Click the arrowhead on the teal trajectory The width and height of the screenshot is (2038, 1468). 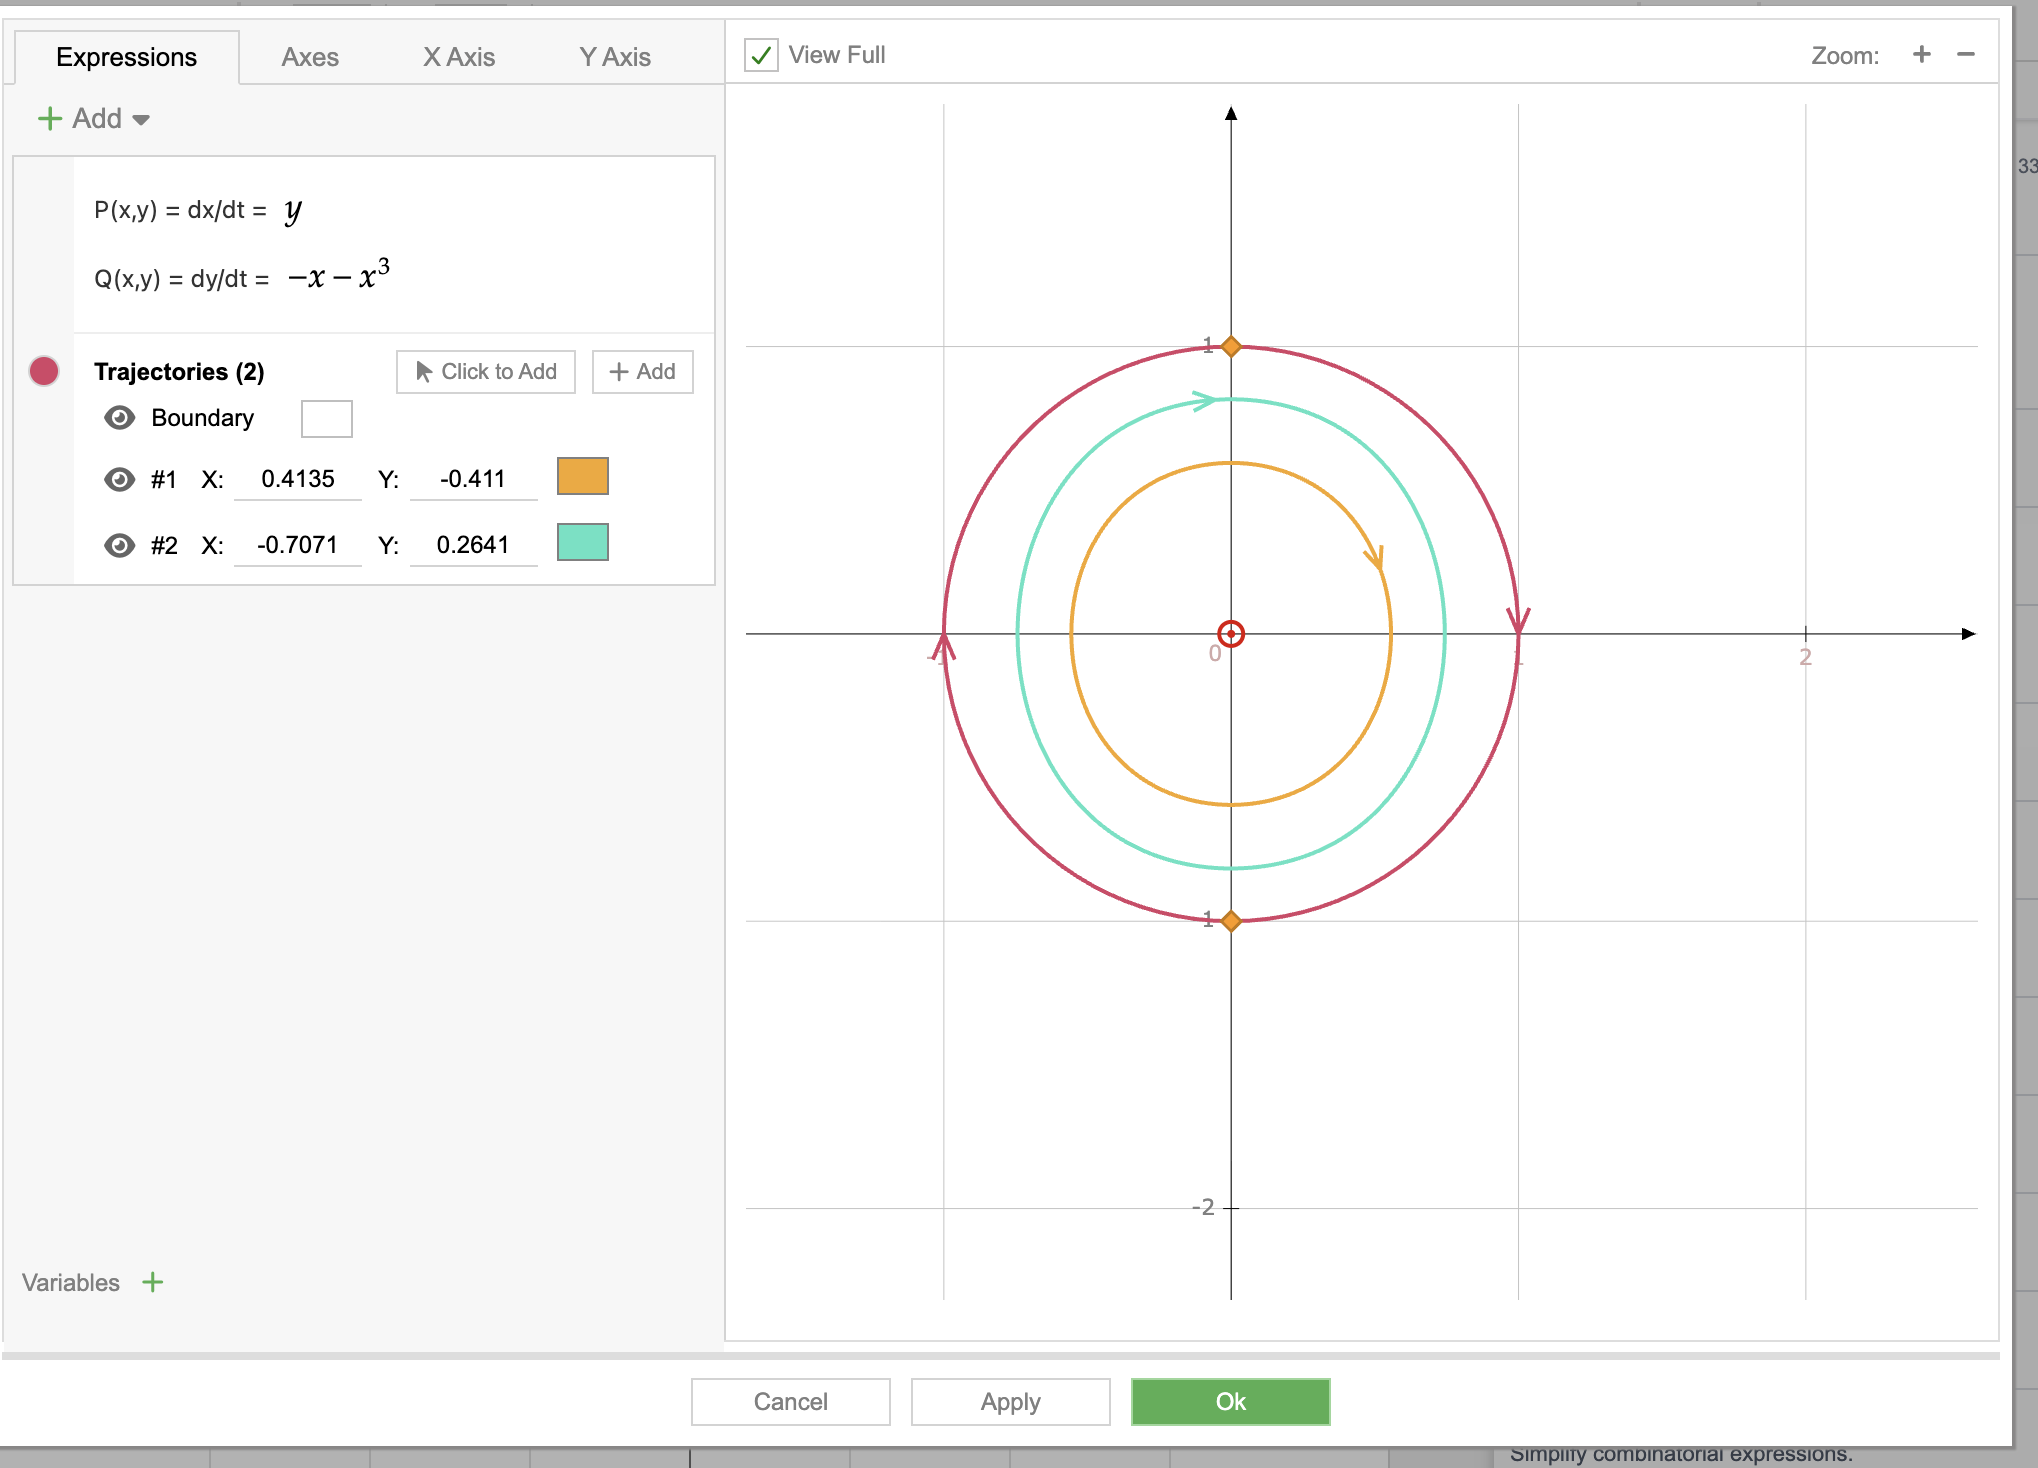pyautogui.click(x=1204, y=401)
